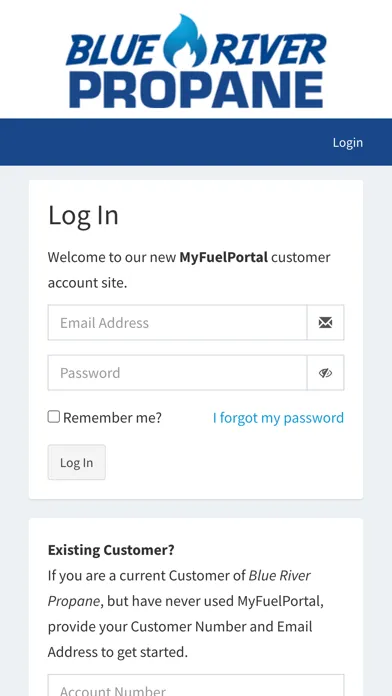
Task: Click the word BLUE in the header logo
Action: (113, 49)
